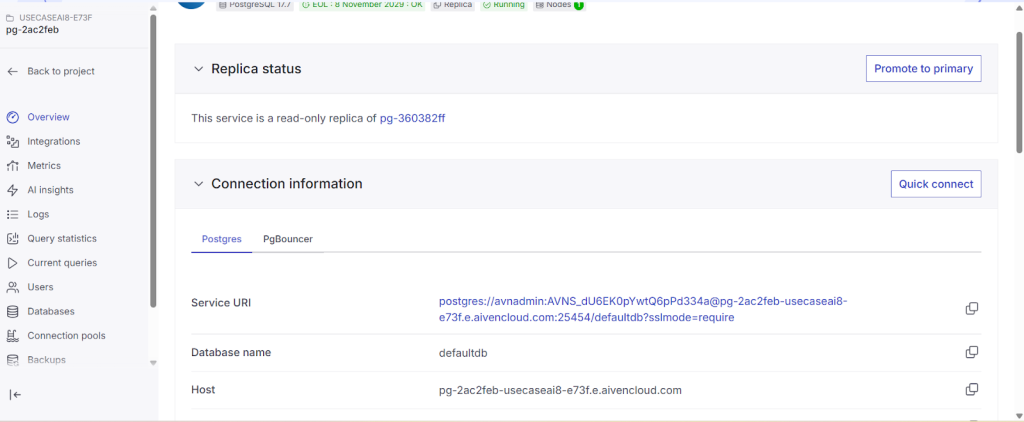
Task: Go back to project
Action: pos(60,72)
